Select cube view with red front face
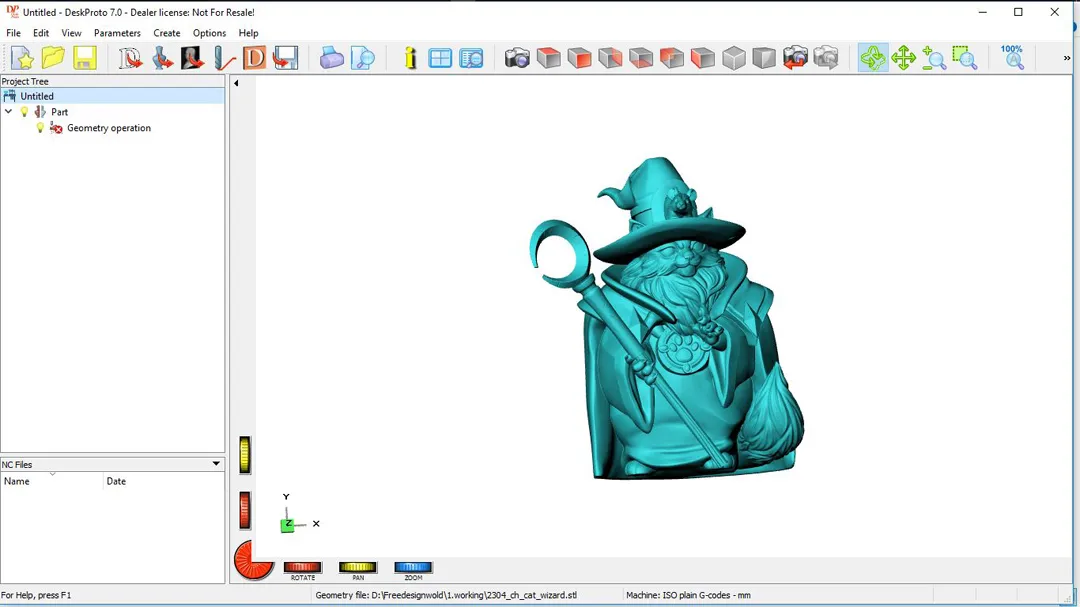 pos(580,58)
